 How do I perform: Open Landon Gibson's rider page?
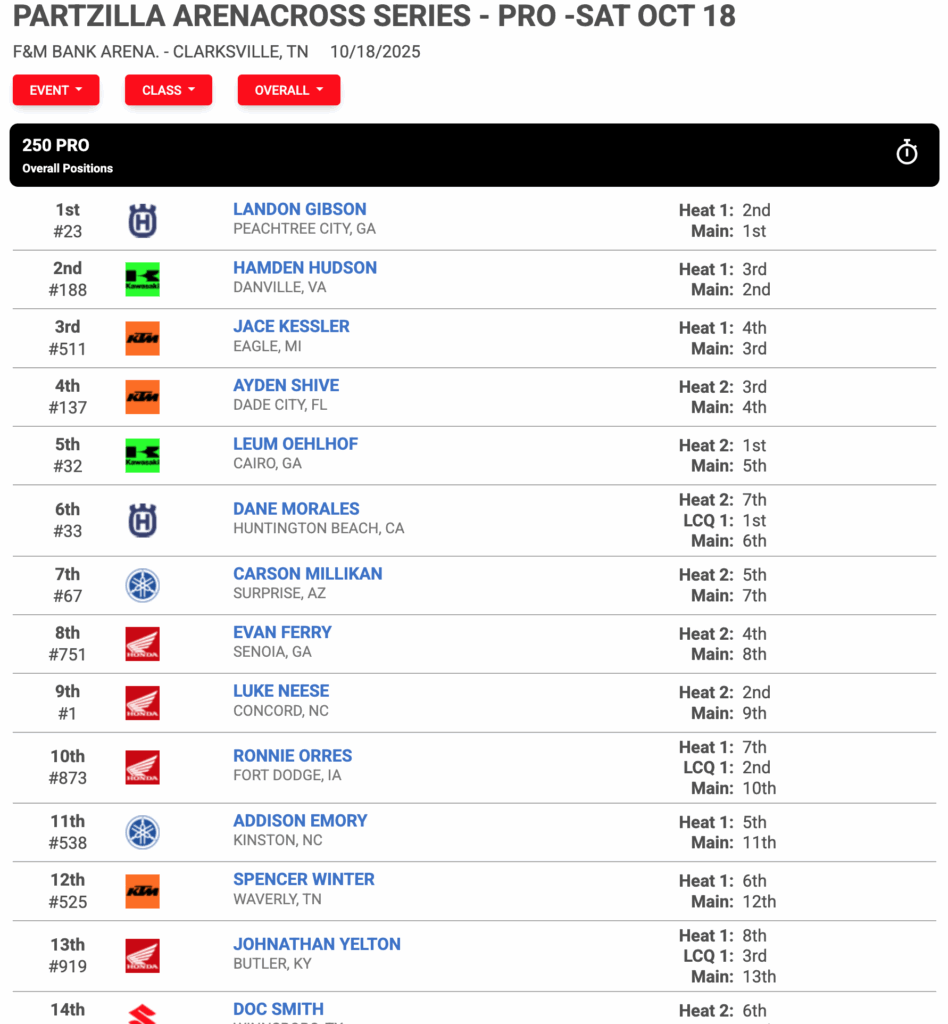pyautogui.click(x=300, y=209)
